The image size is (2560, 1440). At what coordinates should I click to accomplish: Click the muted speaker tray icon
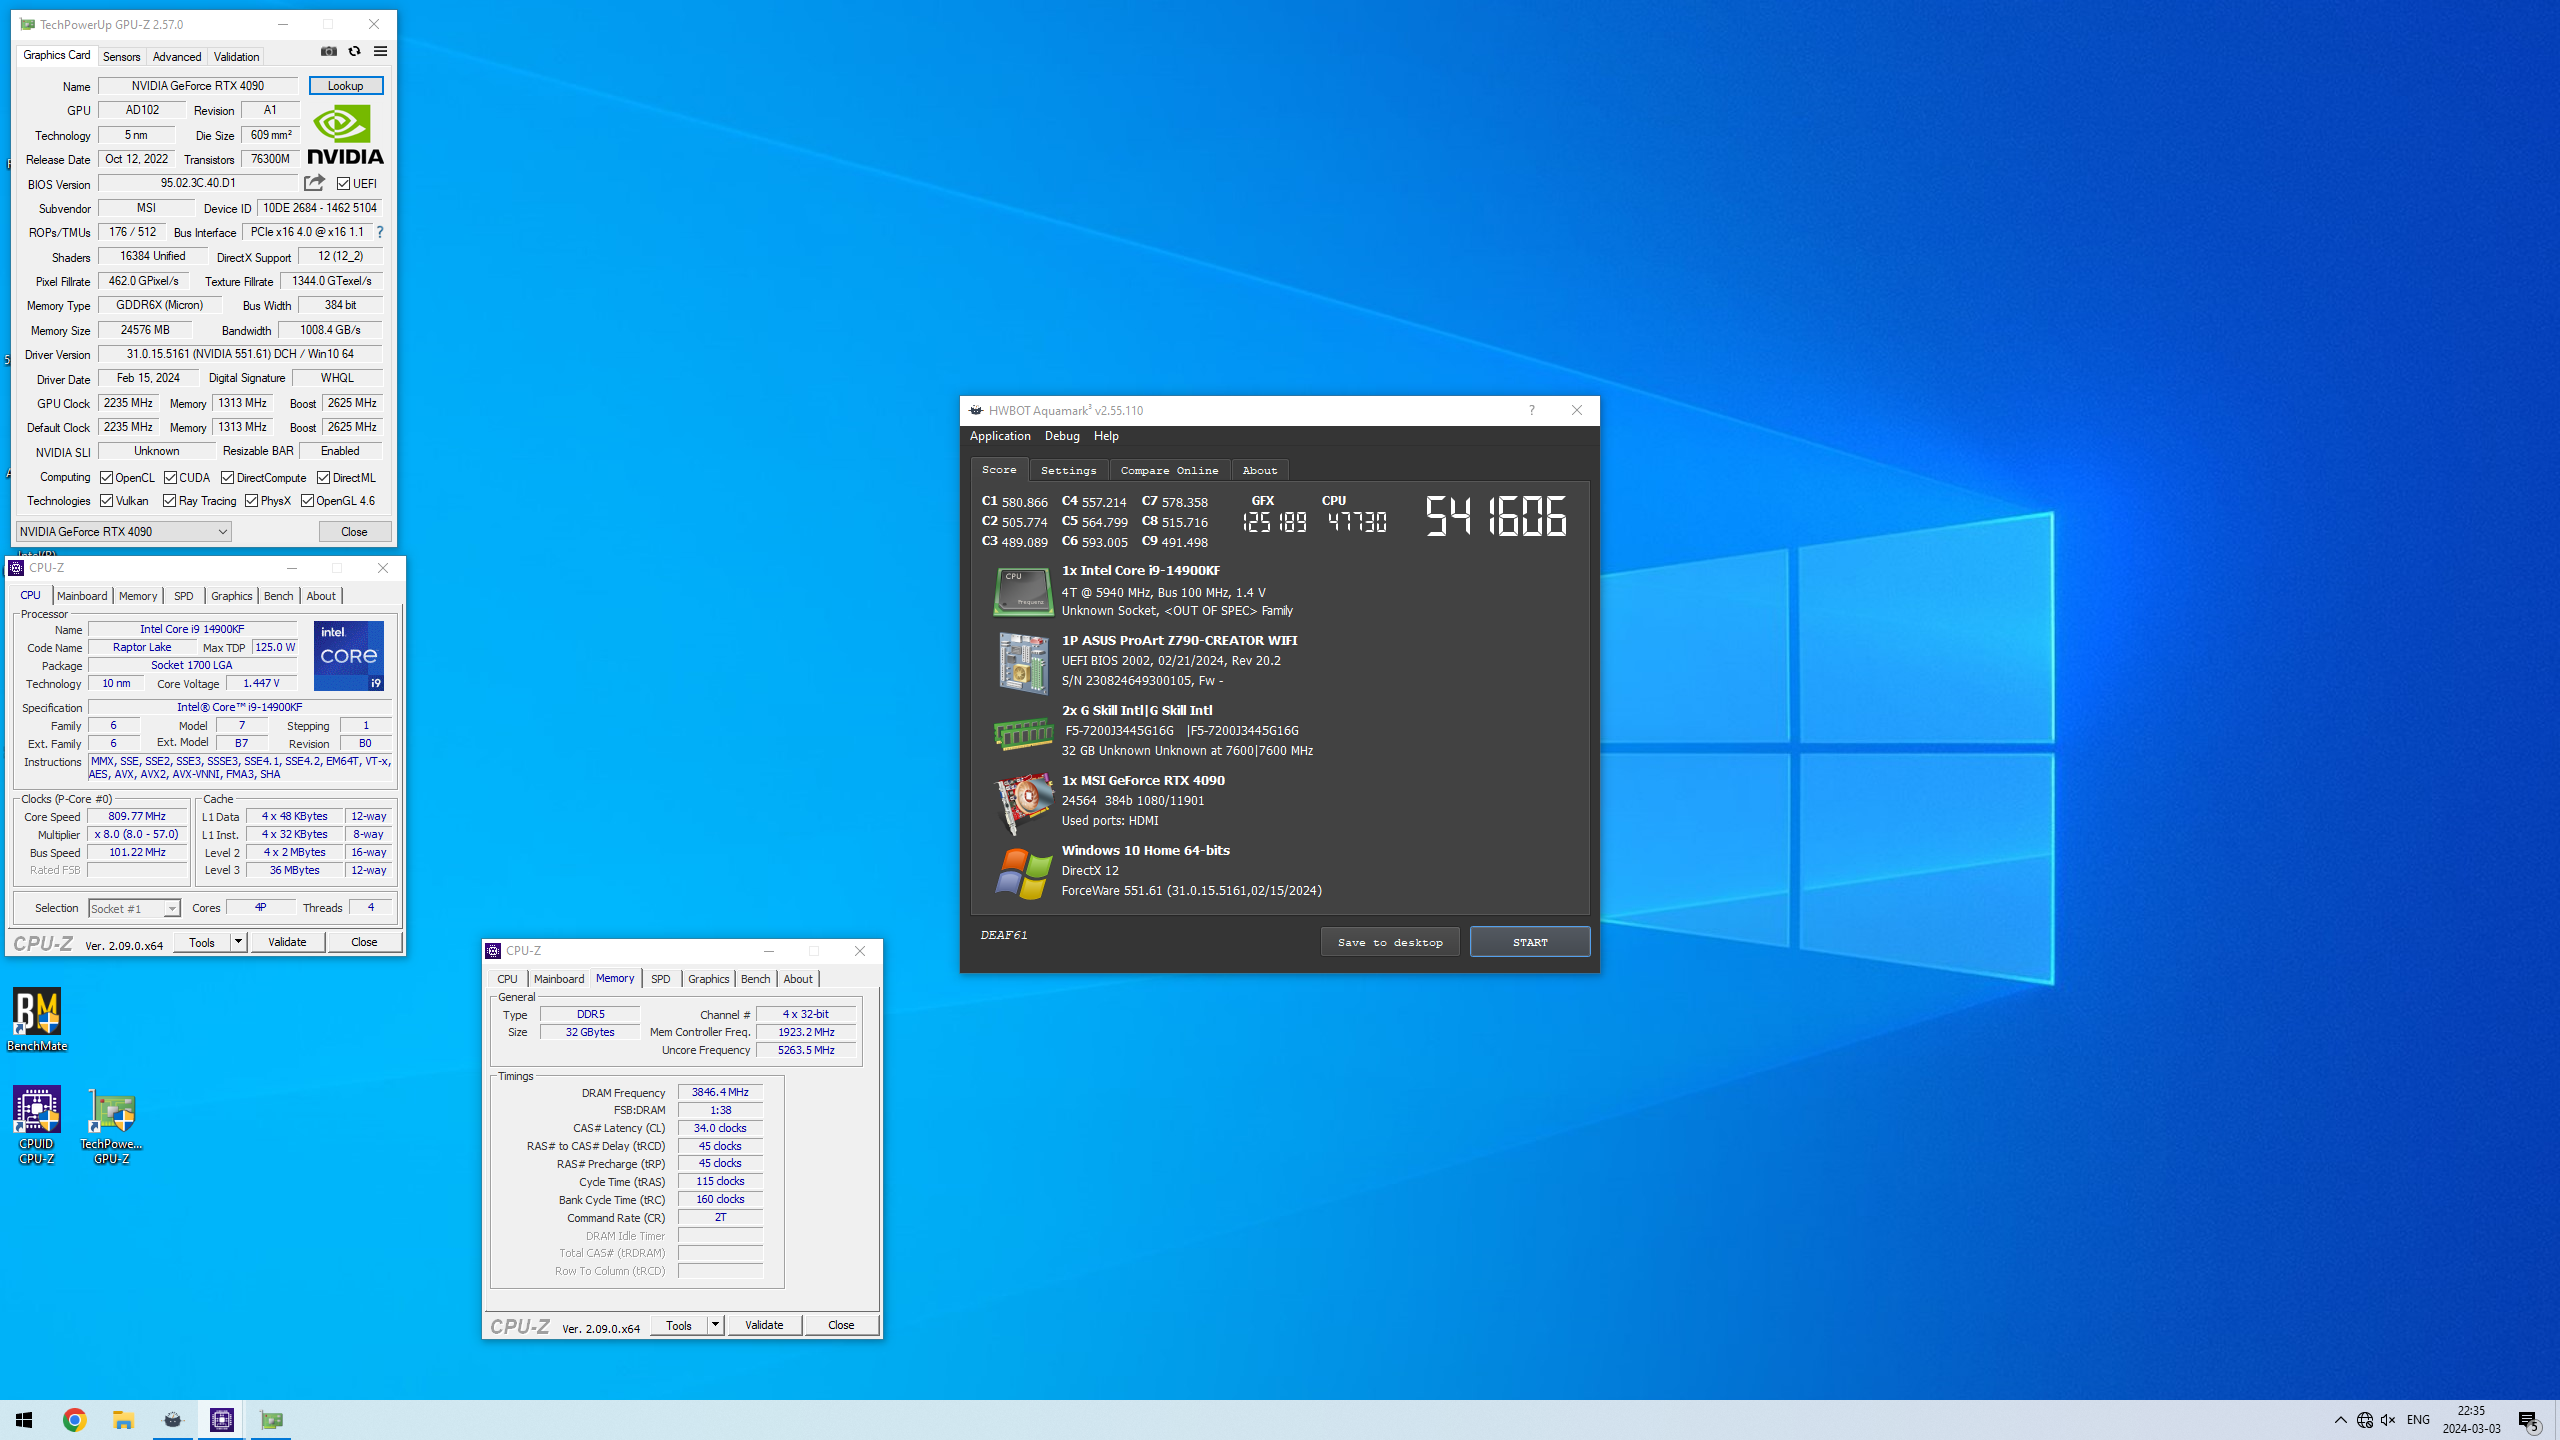2389,1420
